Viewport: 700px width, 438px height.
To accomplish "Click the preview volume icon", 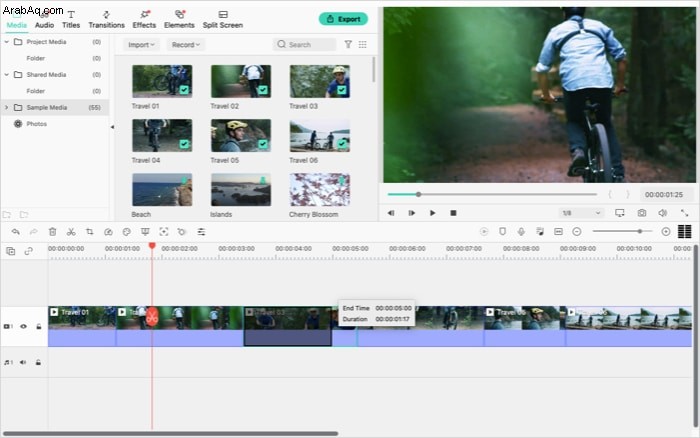I will 662,213.
